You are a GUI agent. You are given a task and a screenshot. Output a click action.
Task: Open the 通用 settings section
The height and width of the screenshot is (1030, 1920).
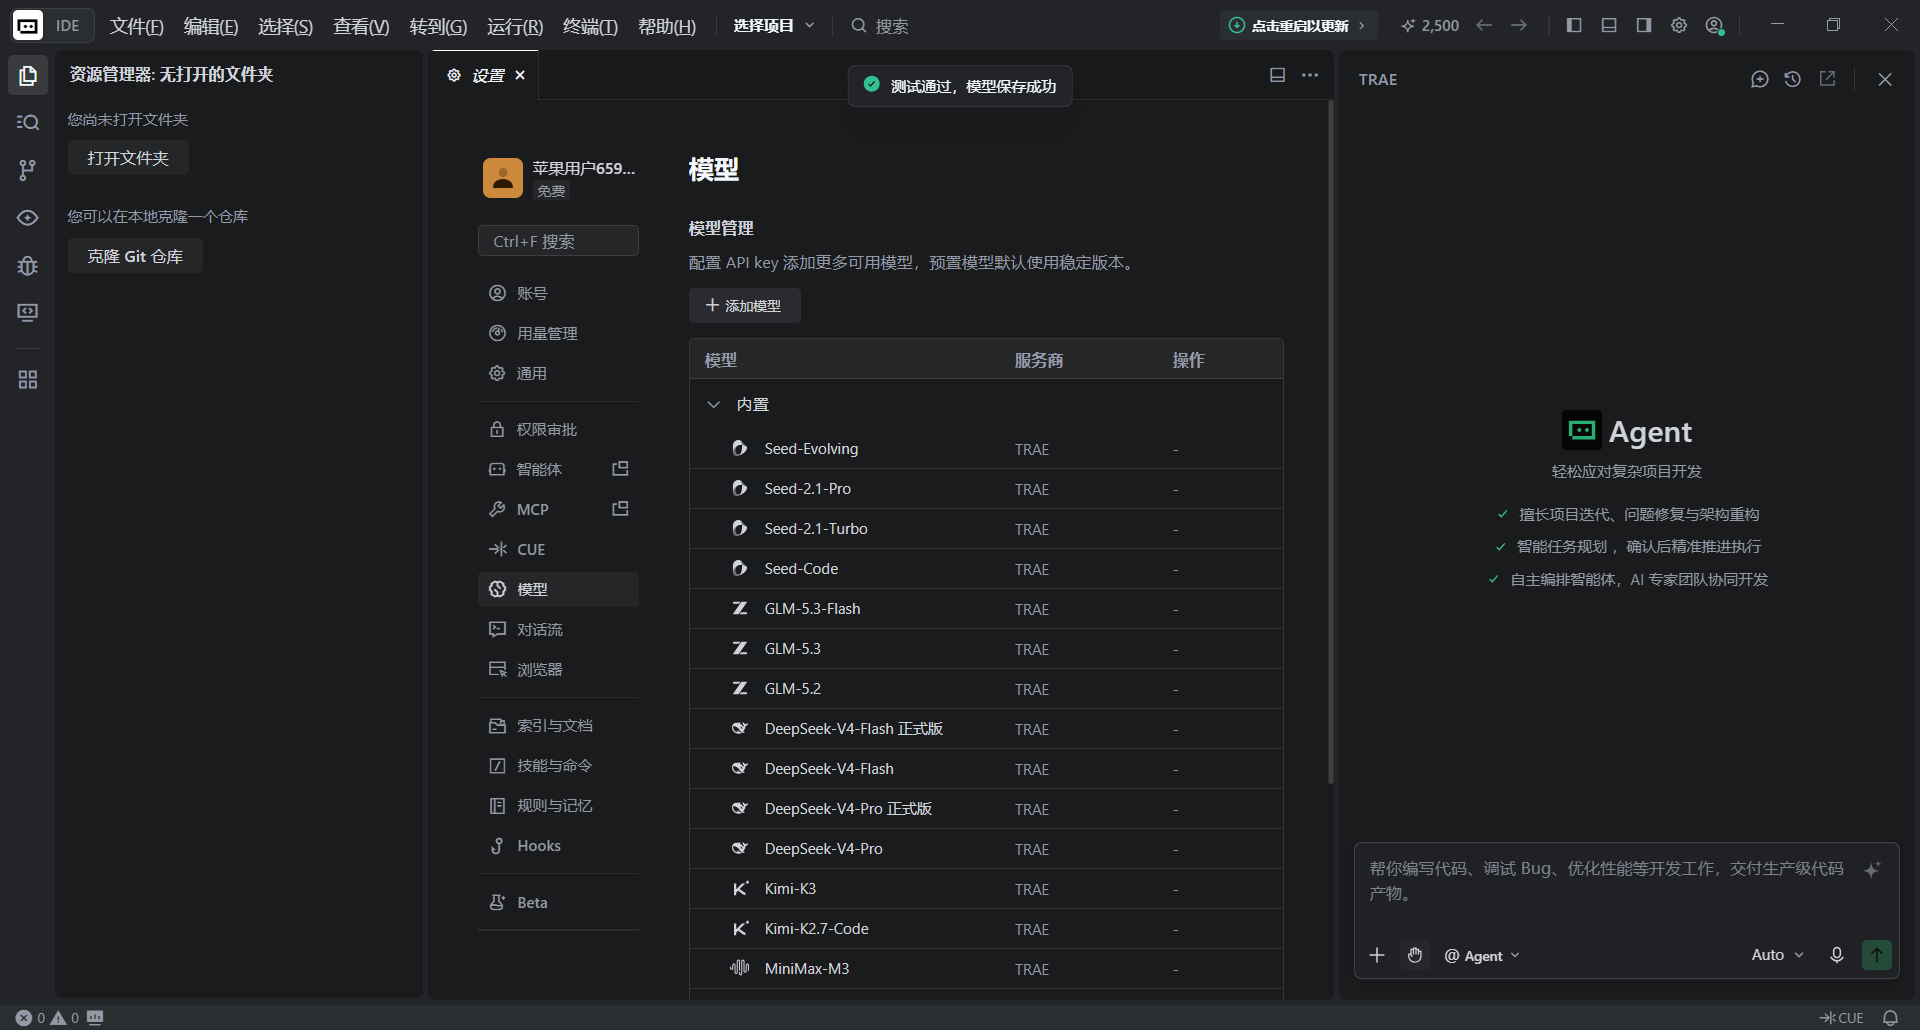(558, 373)
